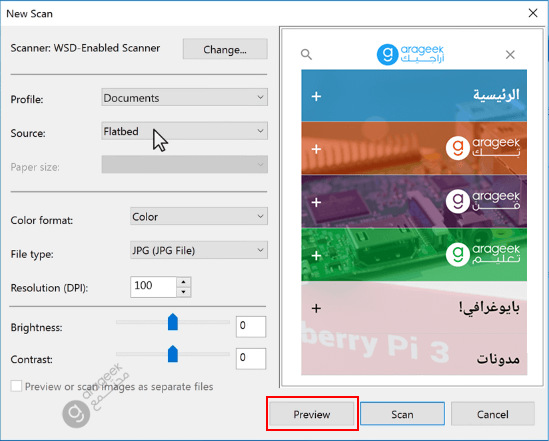Image resolution: width=549 pixels, height=441 pixels.
Task: Expand the Color format dropdown
Action: pos(199,216)
